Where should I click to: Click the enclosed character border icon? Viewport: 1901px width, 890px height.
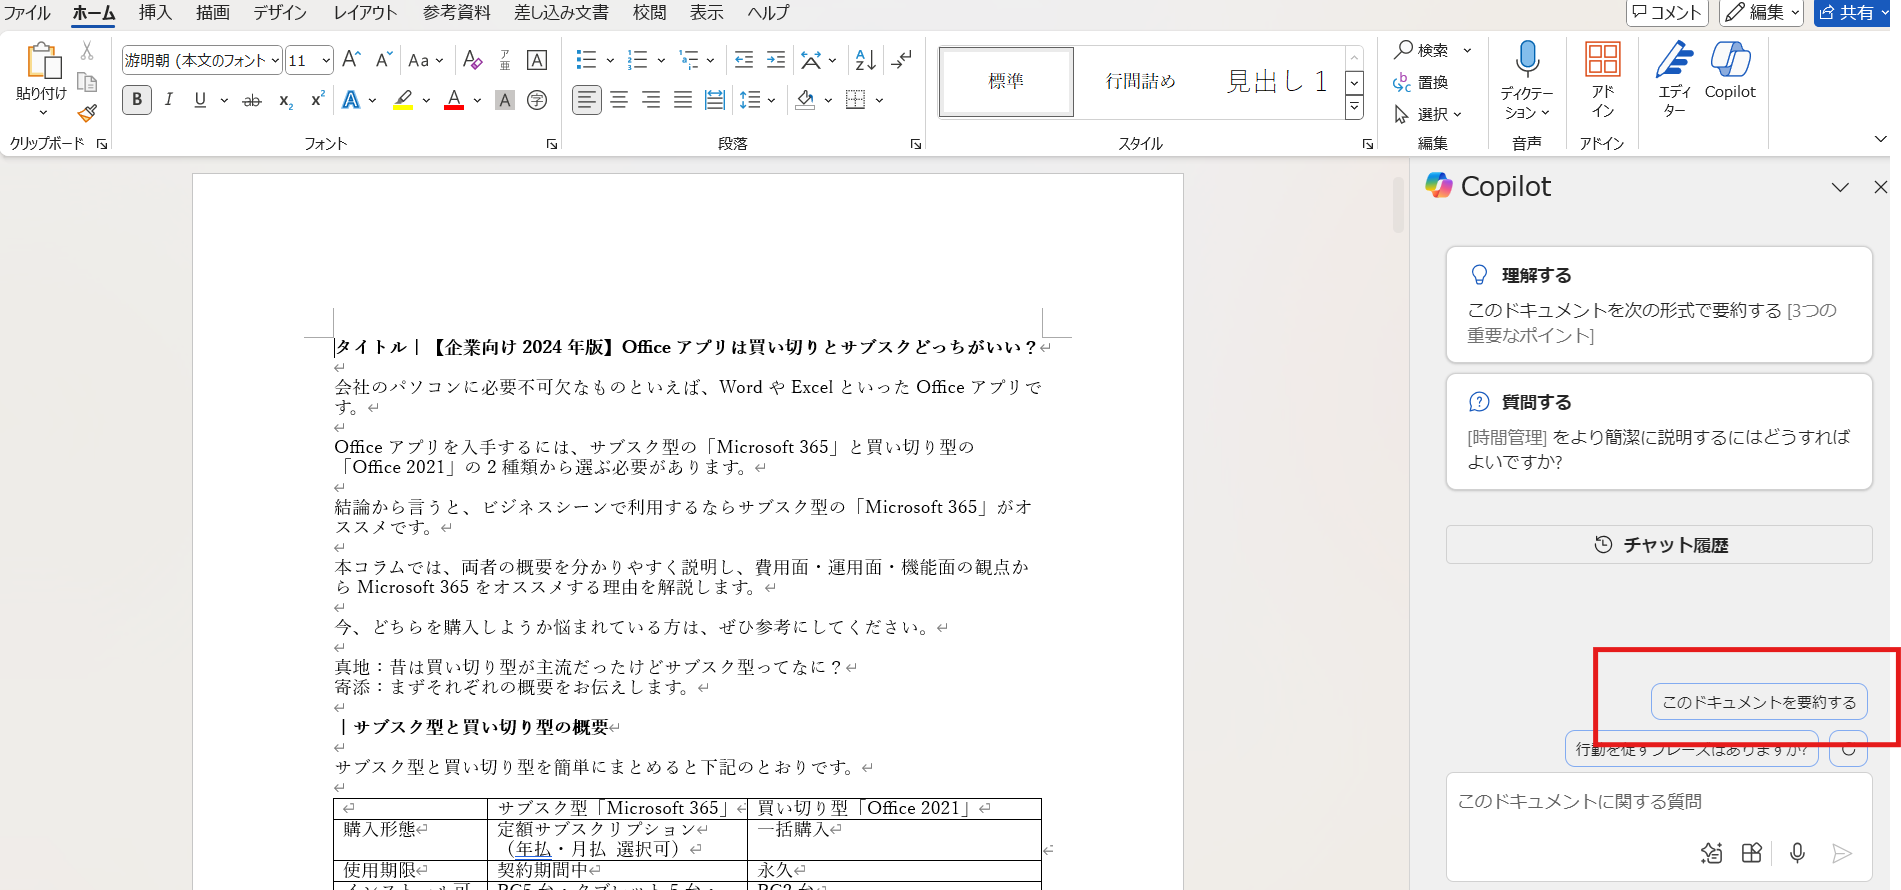pos(537,60)
